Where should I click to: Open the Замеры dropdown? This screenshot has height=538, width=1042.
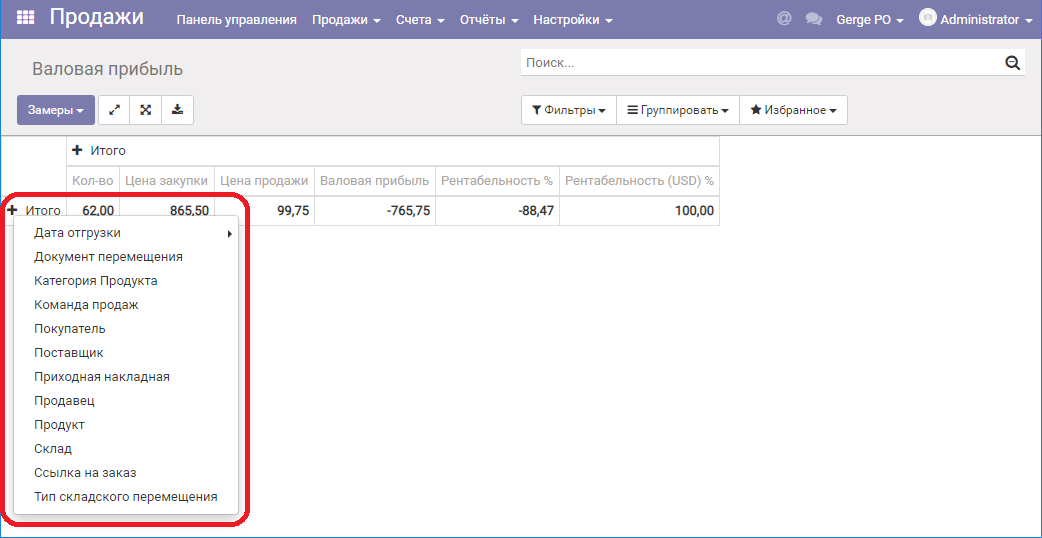pyautogui.click(x=56, y=110)
